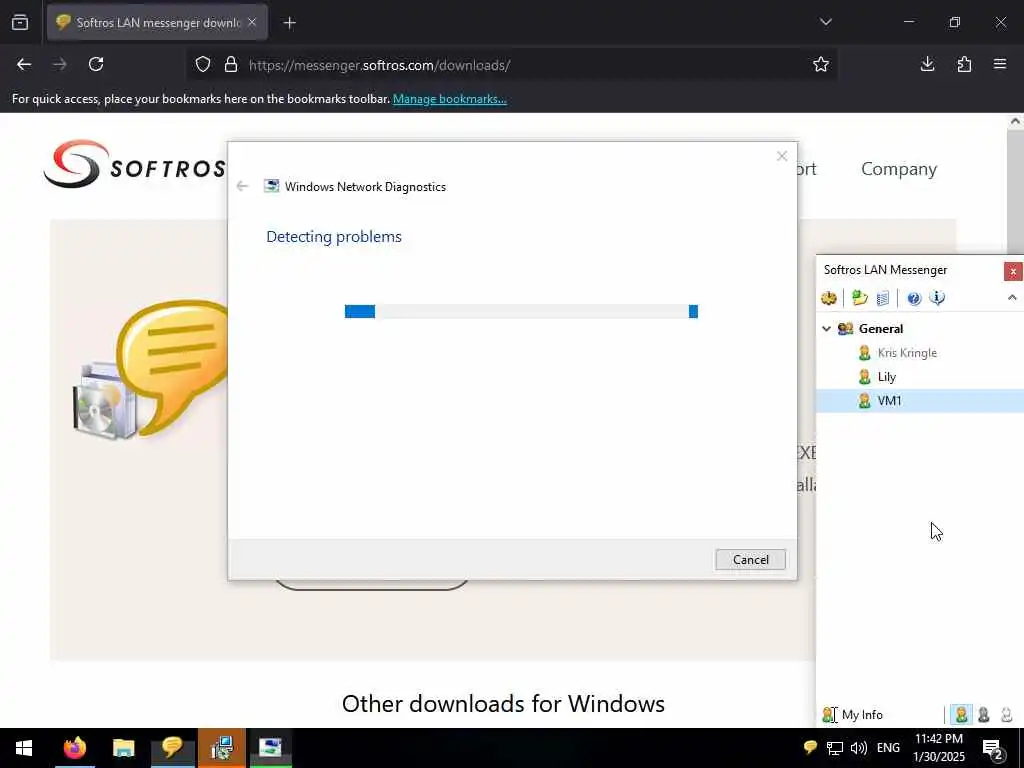Click the Detecting problems progress bar
Screen dimensions: 1024x768
pyautogui.click(x=521, y=312)
